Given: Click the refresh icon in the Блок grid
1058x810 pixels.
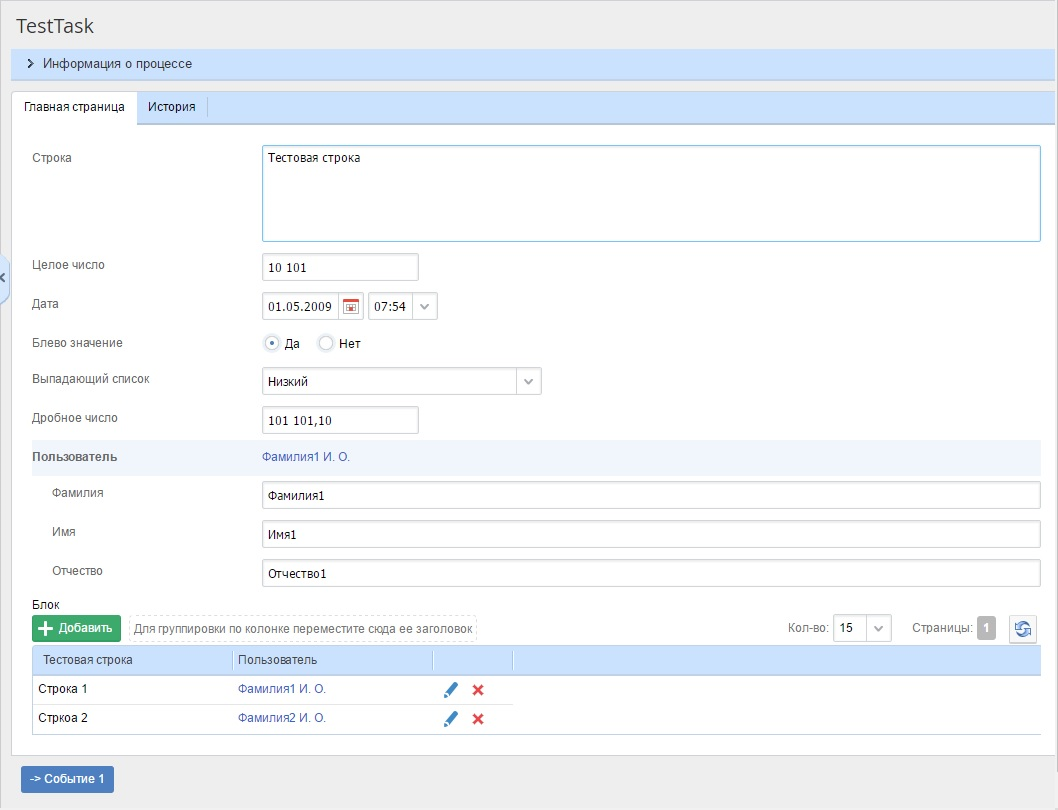Looking at the screenshot, I should point(1022,629).
